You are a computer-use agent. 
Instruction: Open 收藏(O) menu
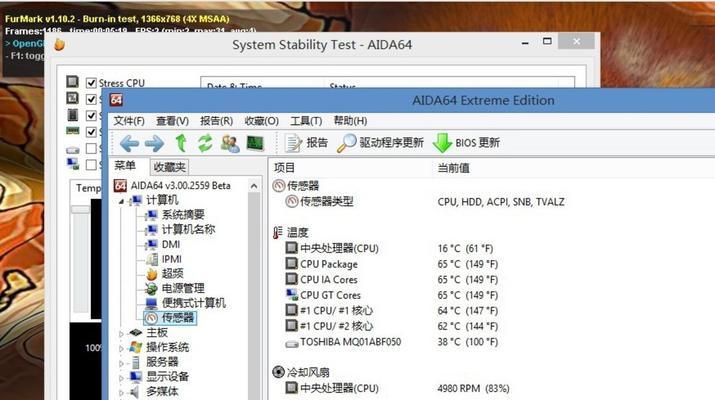click(261, 121)
